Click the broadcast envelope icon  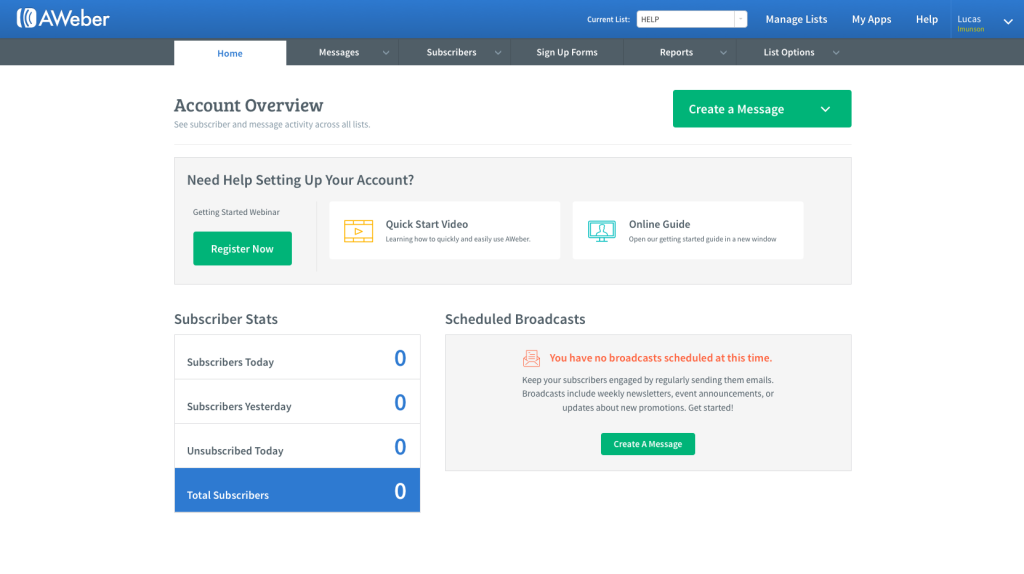(x=532, y=358)
